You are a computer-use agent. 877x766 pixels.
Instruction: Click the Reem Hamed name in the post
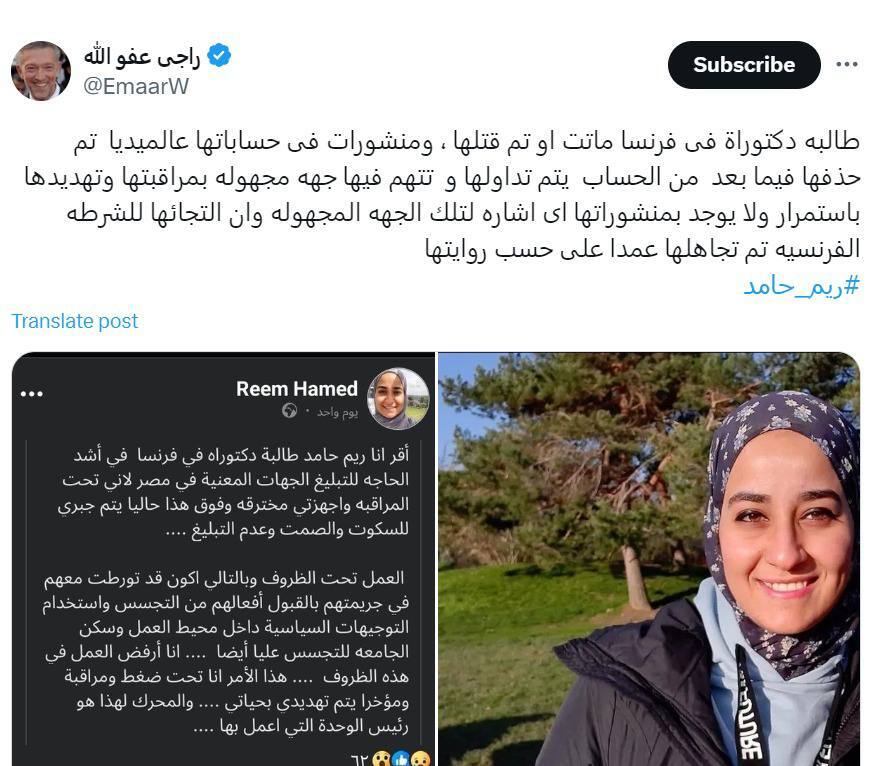296,389
